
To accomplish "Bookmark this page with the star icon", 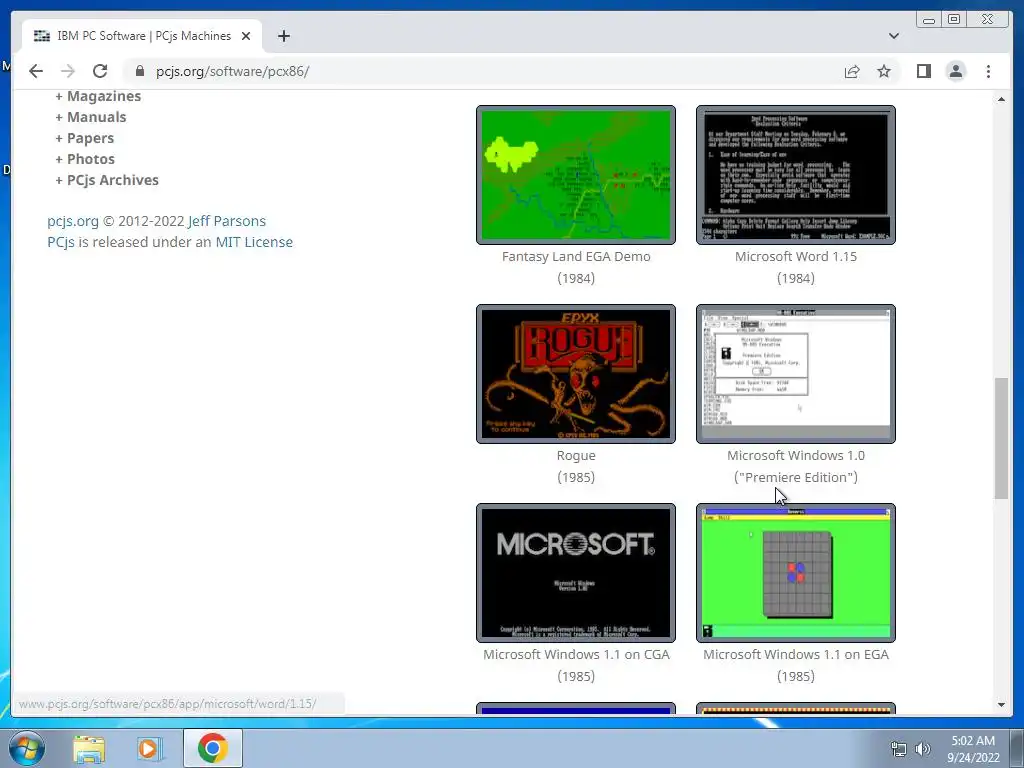I will pos(884,71).
